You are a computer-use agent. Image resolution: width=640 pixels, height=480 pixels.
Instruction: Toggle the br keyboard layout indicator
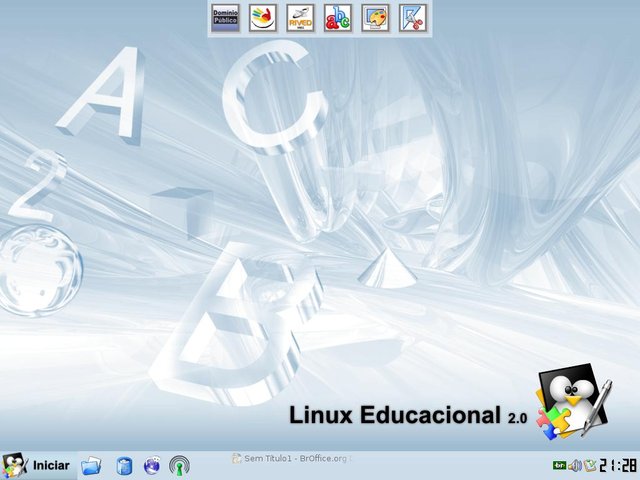560,465
